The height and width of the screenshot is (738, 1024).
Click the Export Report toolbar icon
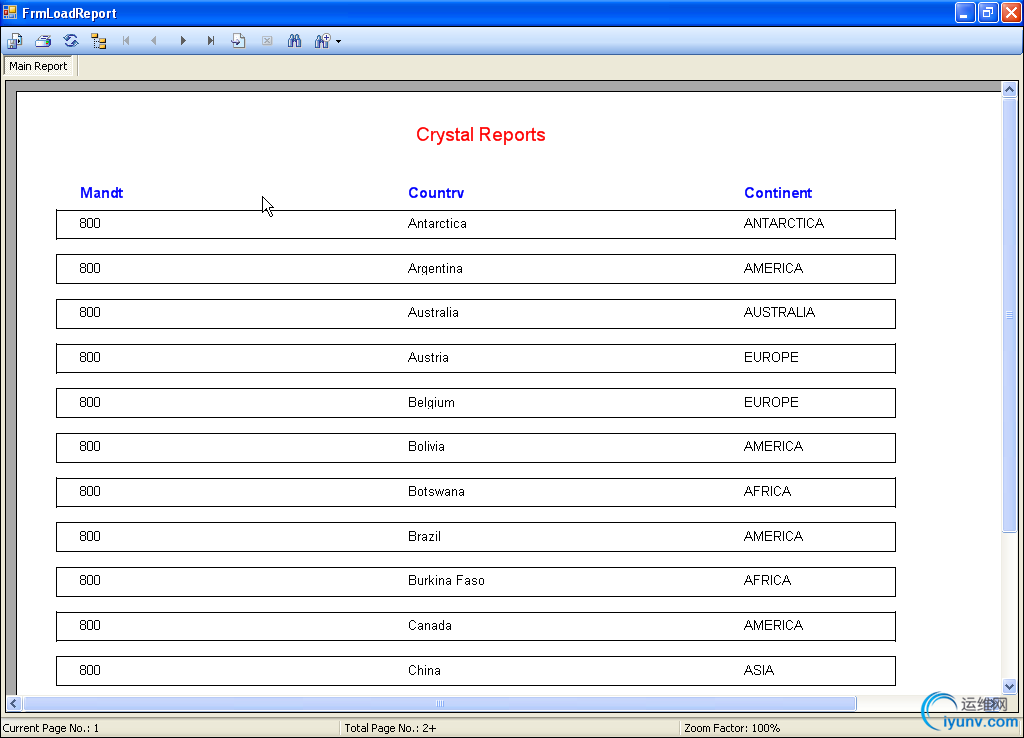[x=15, y=41]
